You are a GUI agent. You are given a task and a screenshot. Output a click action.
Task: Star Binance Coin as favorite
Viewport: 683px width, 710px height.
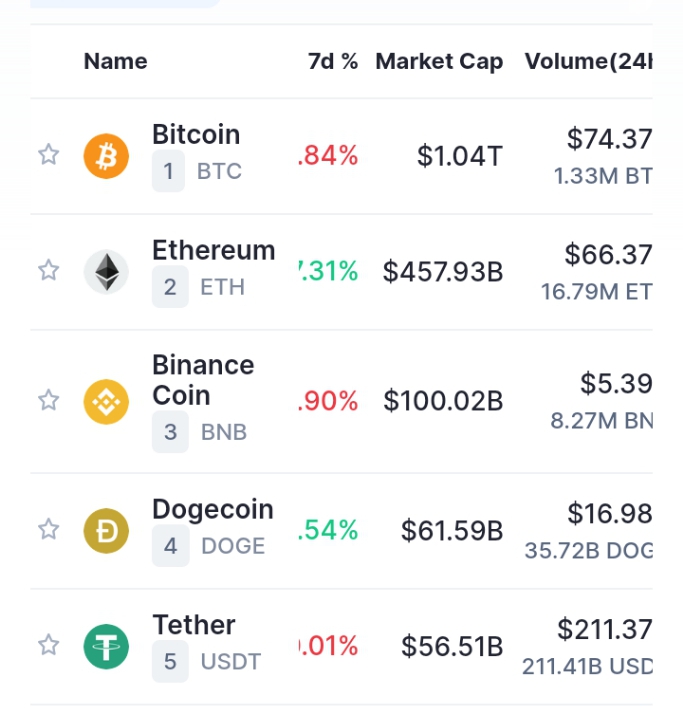pyautogui.click(x=48, y=400)
